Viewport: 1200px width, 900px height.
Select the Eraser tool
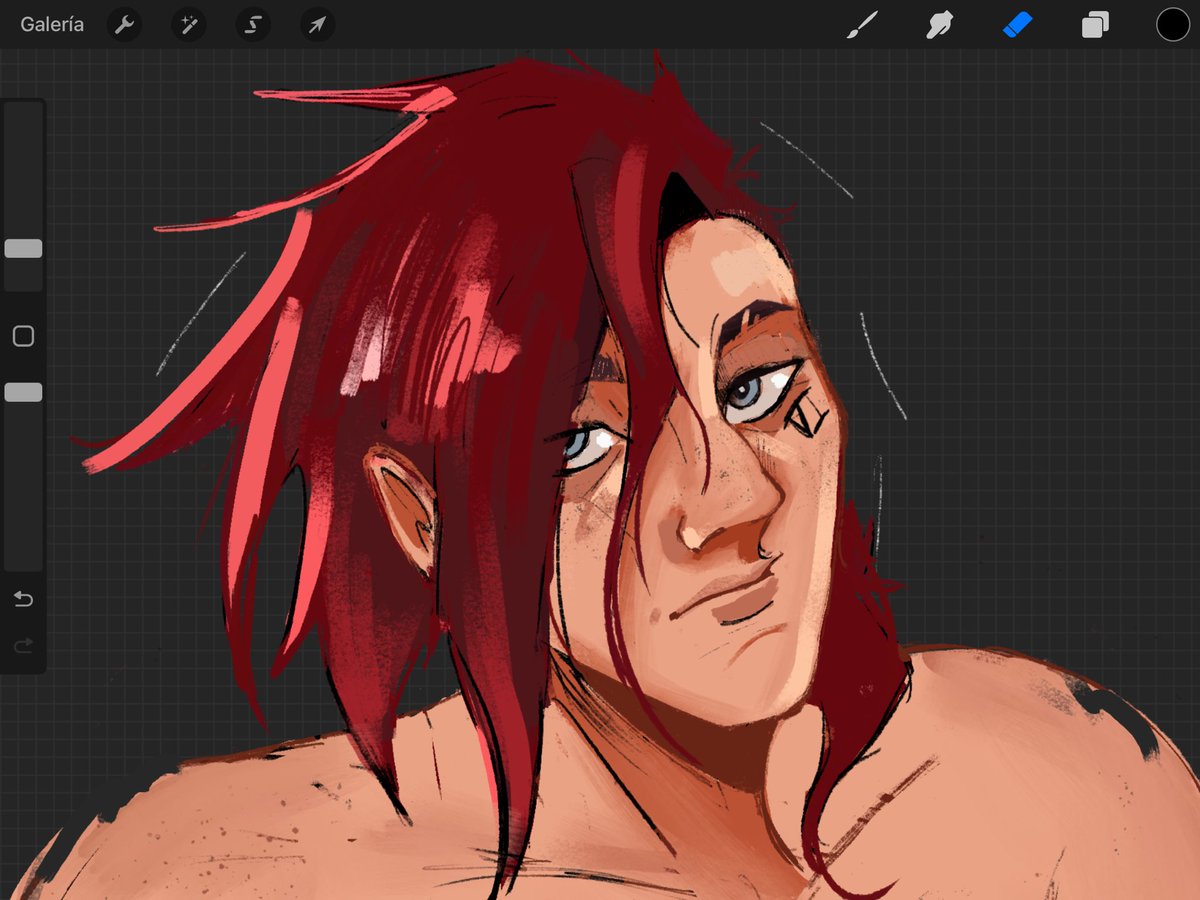coord(1017,24)
